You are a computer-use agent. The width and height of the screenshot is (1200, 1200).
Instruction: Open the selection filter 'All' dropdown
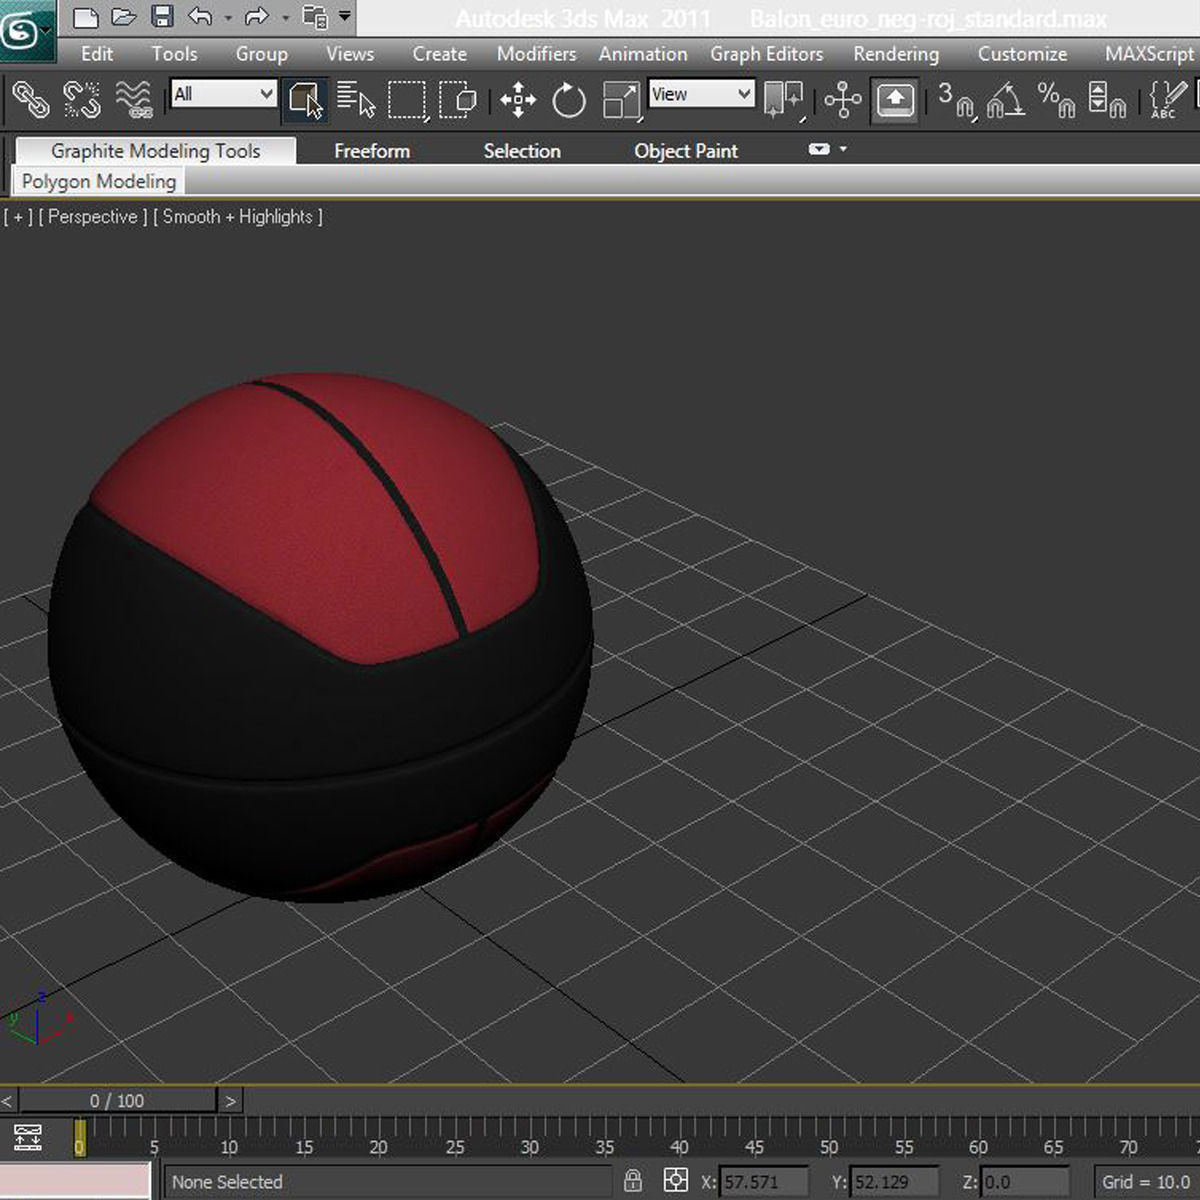click(223, 94)
